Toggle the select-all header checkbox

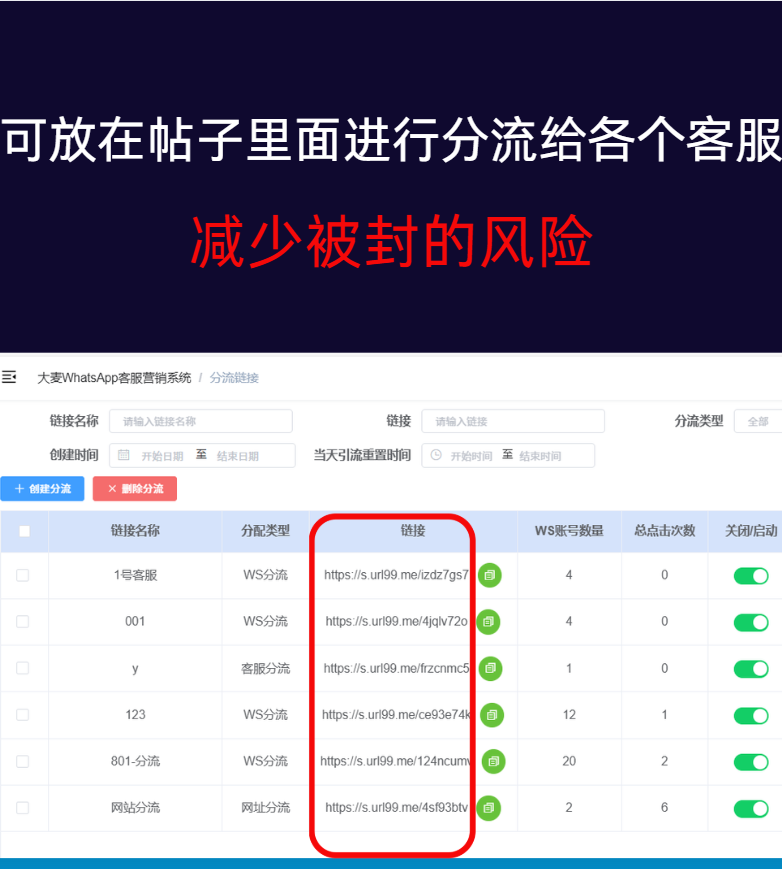tap(24, 531)
